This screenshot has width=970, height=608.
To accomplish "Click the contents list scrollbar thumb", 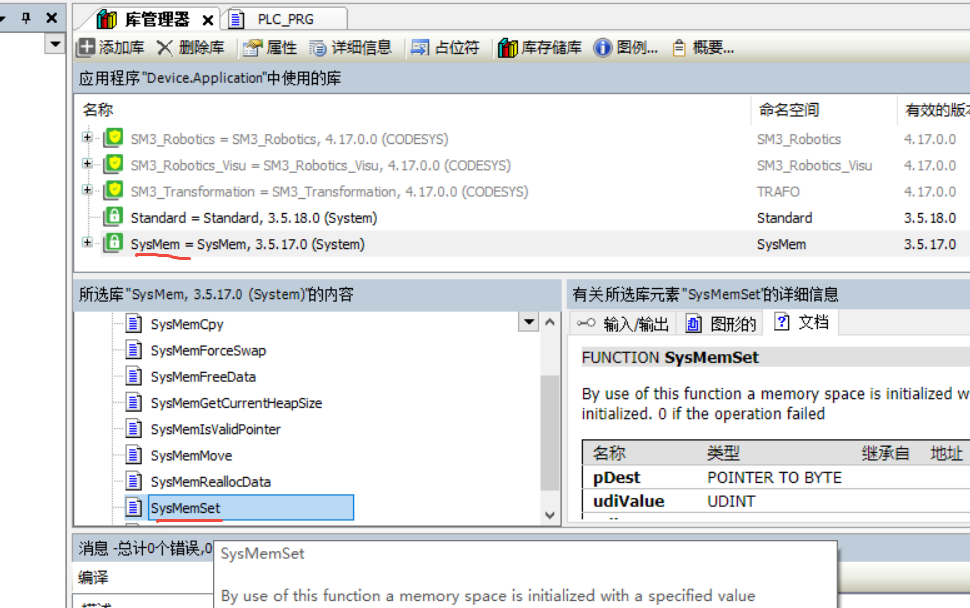I will click(x=549, y=432).
